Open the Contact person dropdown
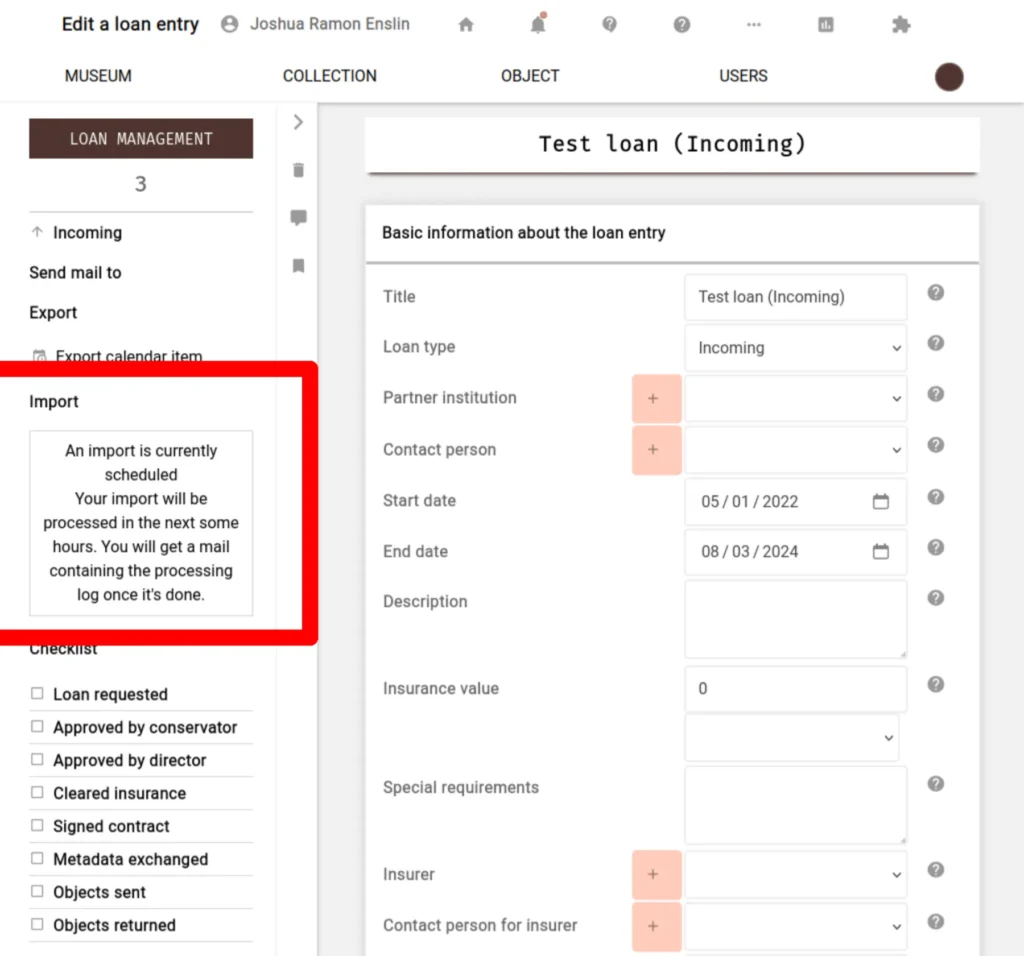Viewport: 1024px width, 956px height. [795, 449]
